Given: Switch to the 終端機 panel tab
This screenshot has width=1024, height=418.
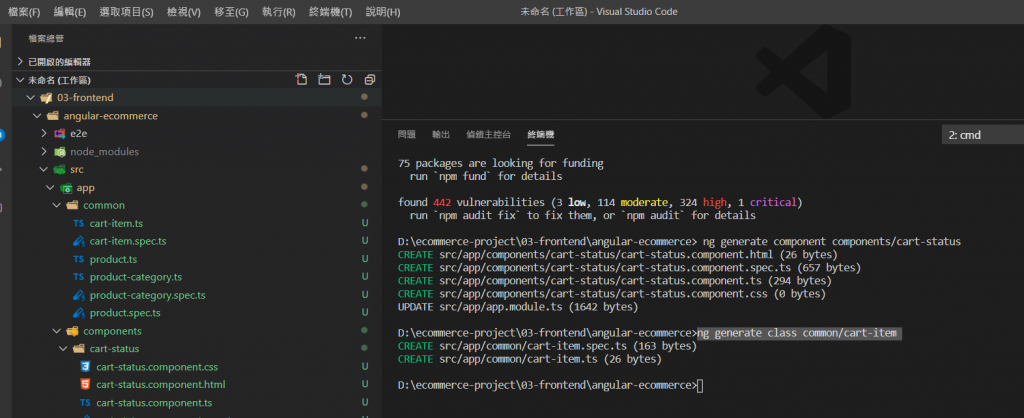Looking at the screenshot, I should click(x=541, y=135).
